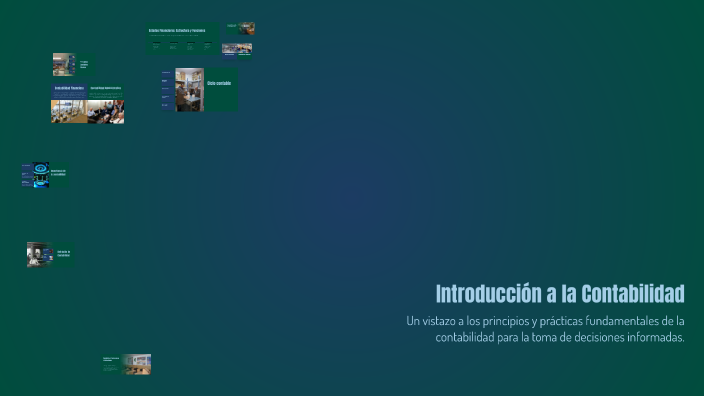Image resolution: width=704 pixels, height=396 pixels.
Task: Select the 'Contabilidad Administrativa' heading block
Action: pos(106,92)
